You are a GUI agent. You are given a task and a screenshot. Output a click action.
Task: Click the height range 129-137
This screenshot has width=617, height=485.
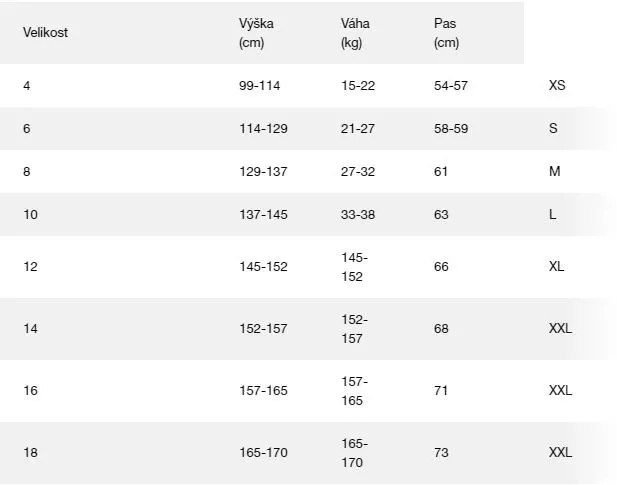pyautogui.click(x=263, y=172)
